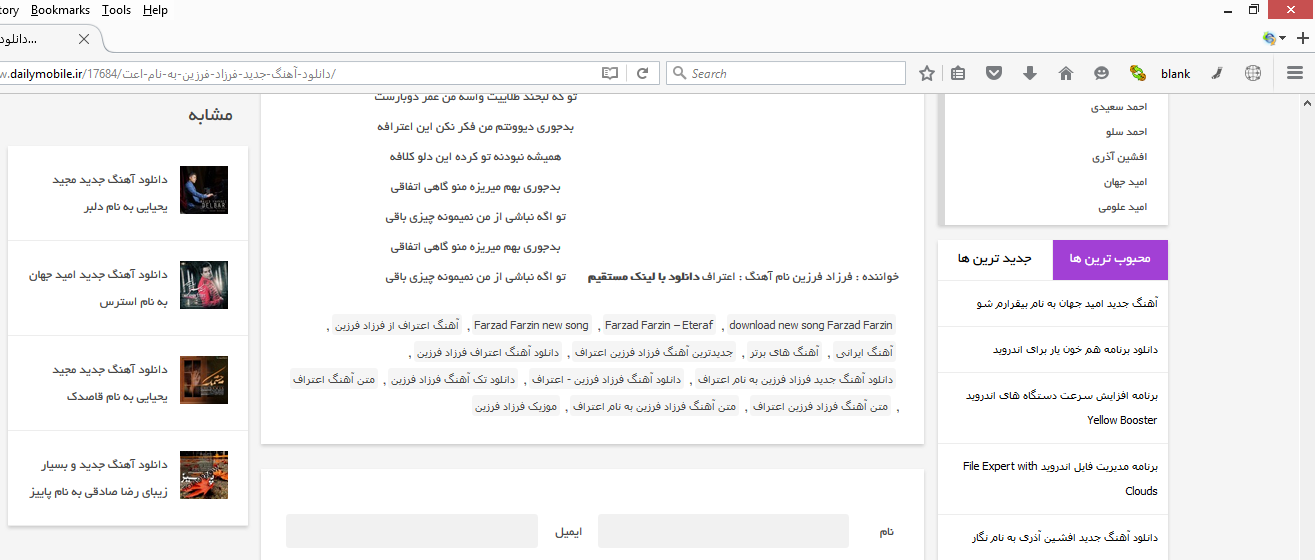This screenshot has width=1315, height=560.
Task: Open the Bookmarks menu
Action: [60, 10]
